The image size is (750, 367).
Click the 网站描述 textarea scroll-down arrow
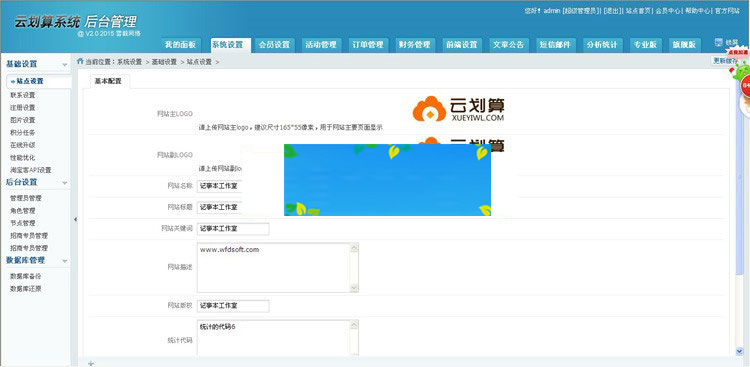tap(354, 287)
